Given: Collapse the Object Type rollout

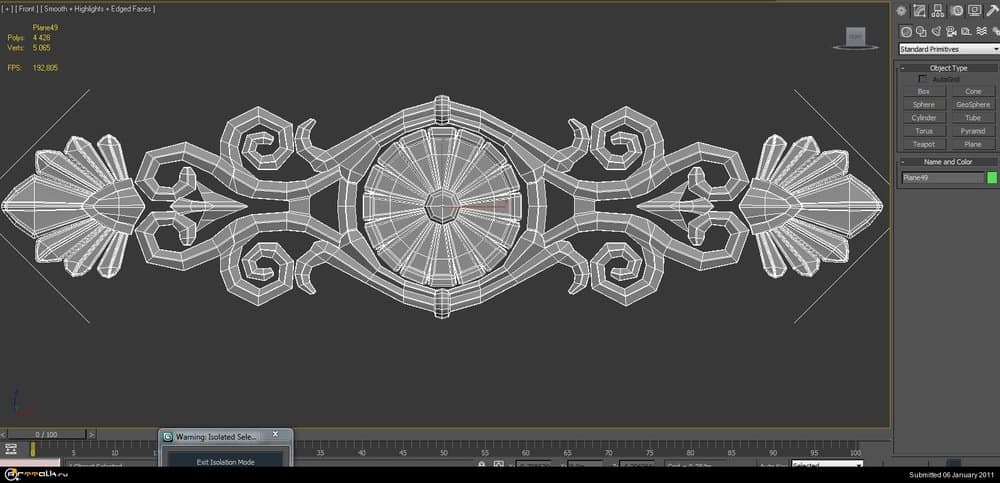Looking at the screenshot, I should pyautogui.click(x=948, y=68).
